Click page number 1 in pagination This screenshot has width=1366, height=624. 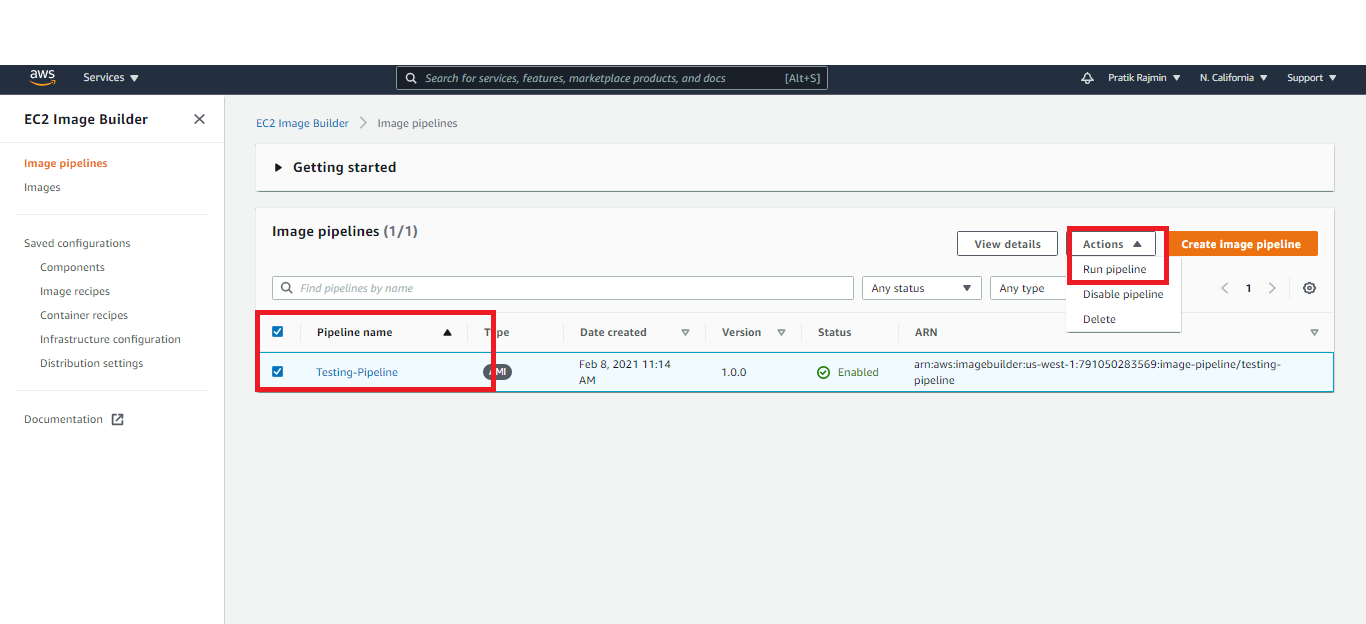(1248, 288)
